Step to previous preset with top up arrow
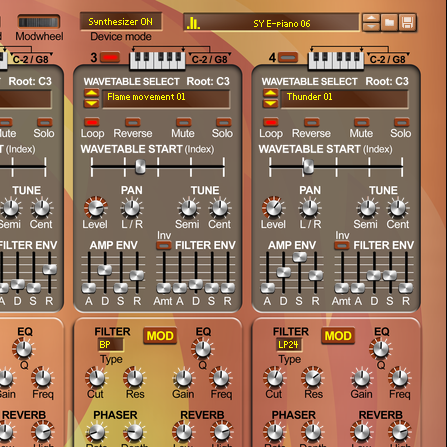Screen dimensions: 447x447 point(371,18)
